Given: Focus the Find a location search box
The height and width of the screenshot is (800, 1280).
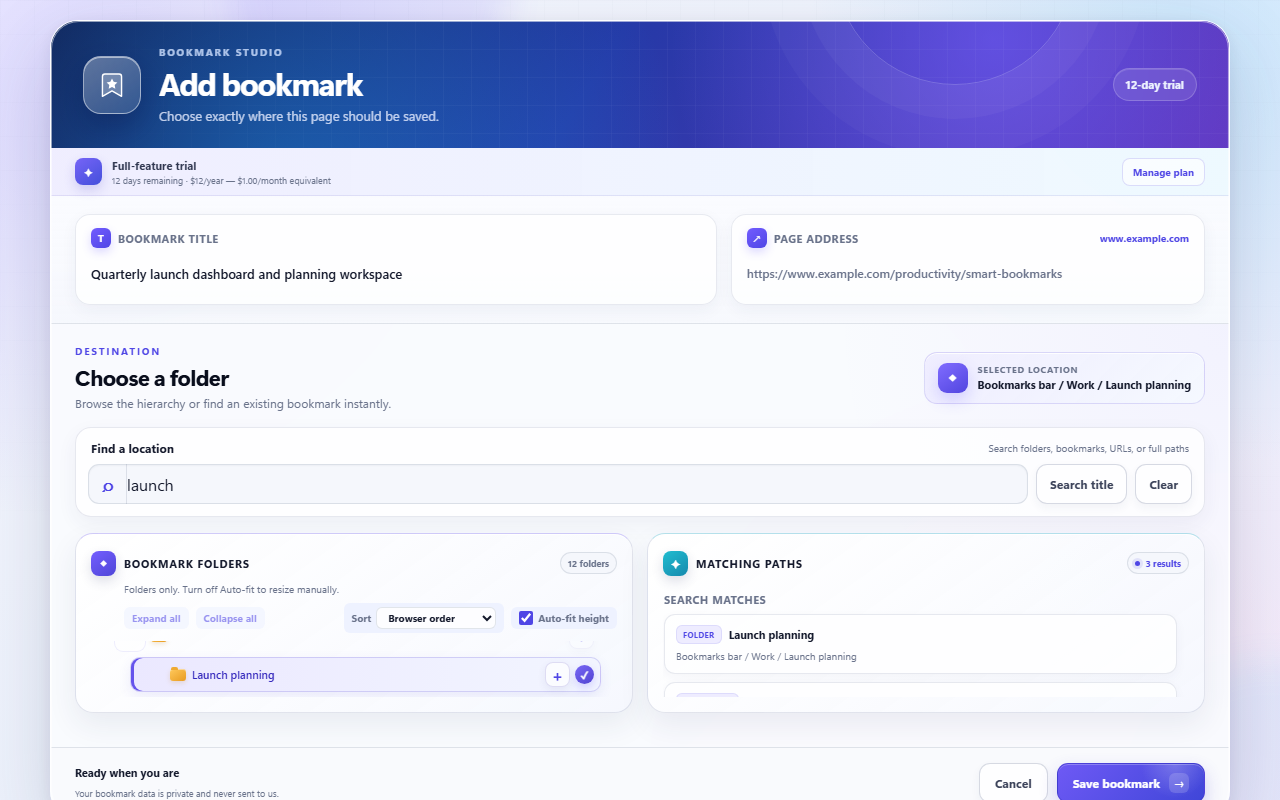Looking at the screenshot, I should coord(576,485).
